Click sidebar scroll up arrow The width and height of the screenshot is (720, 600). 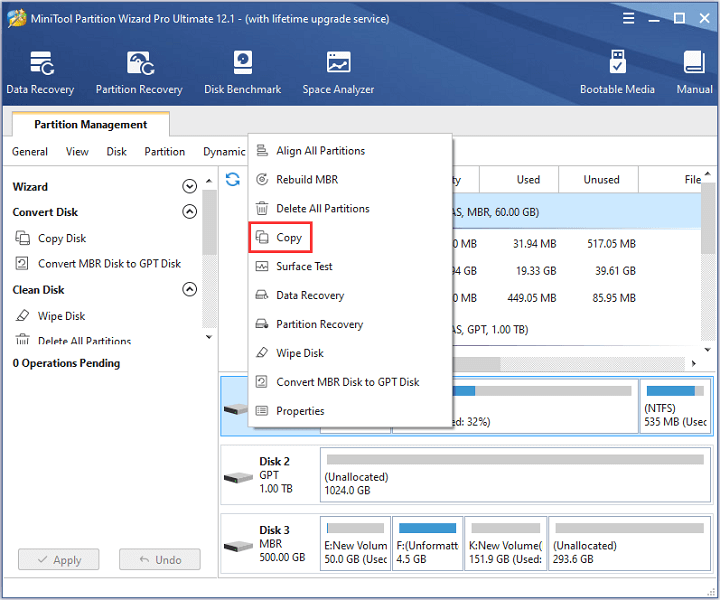click(x=209, y=181)
